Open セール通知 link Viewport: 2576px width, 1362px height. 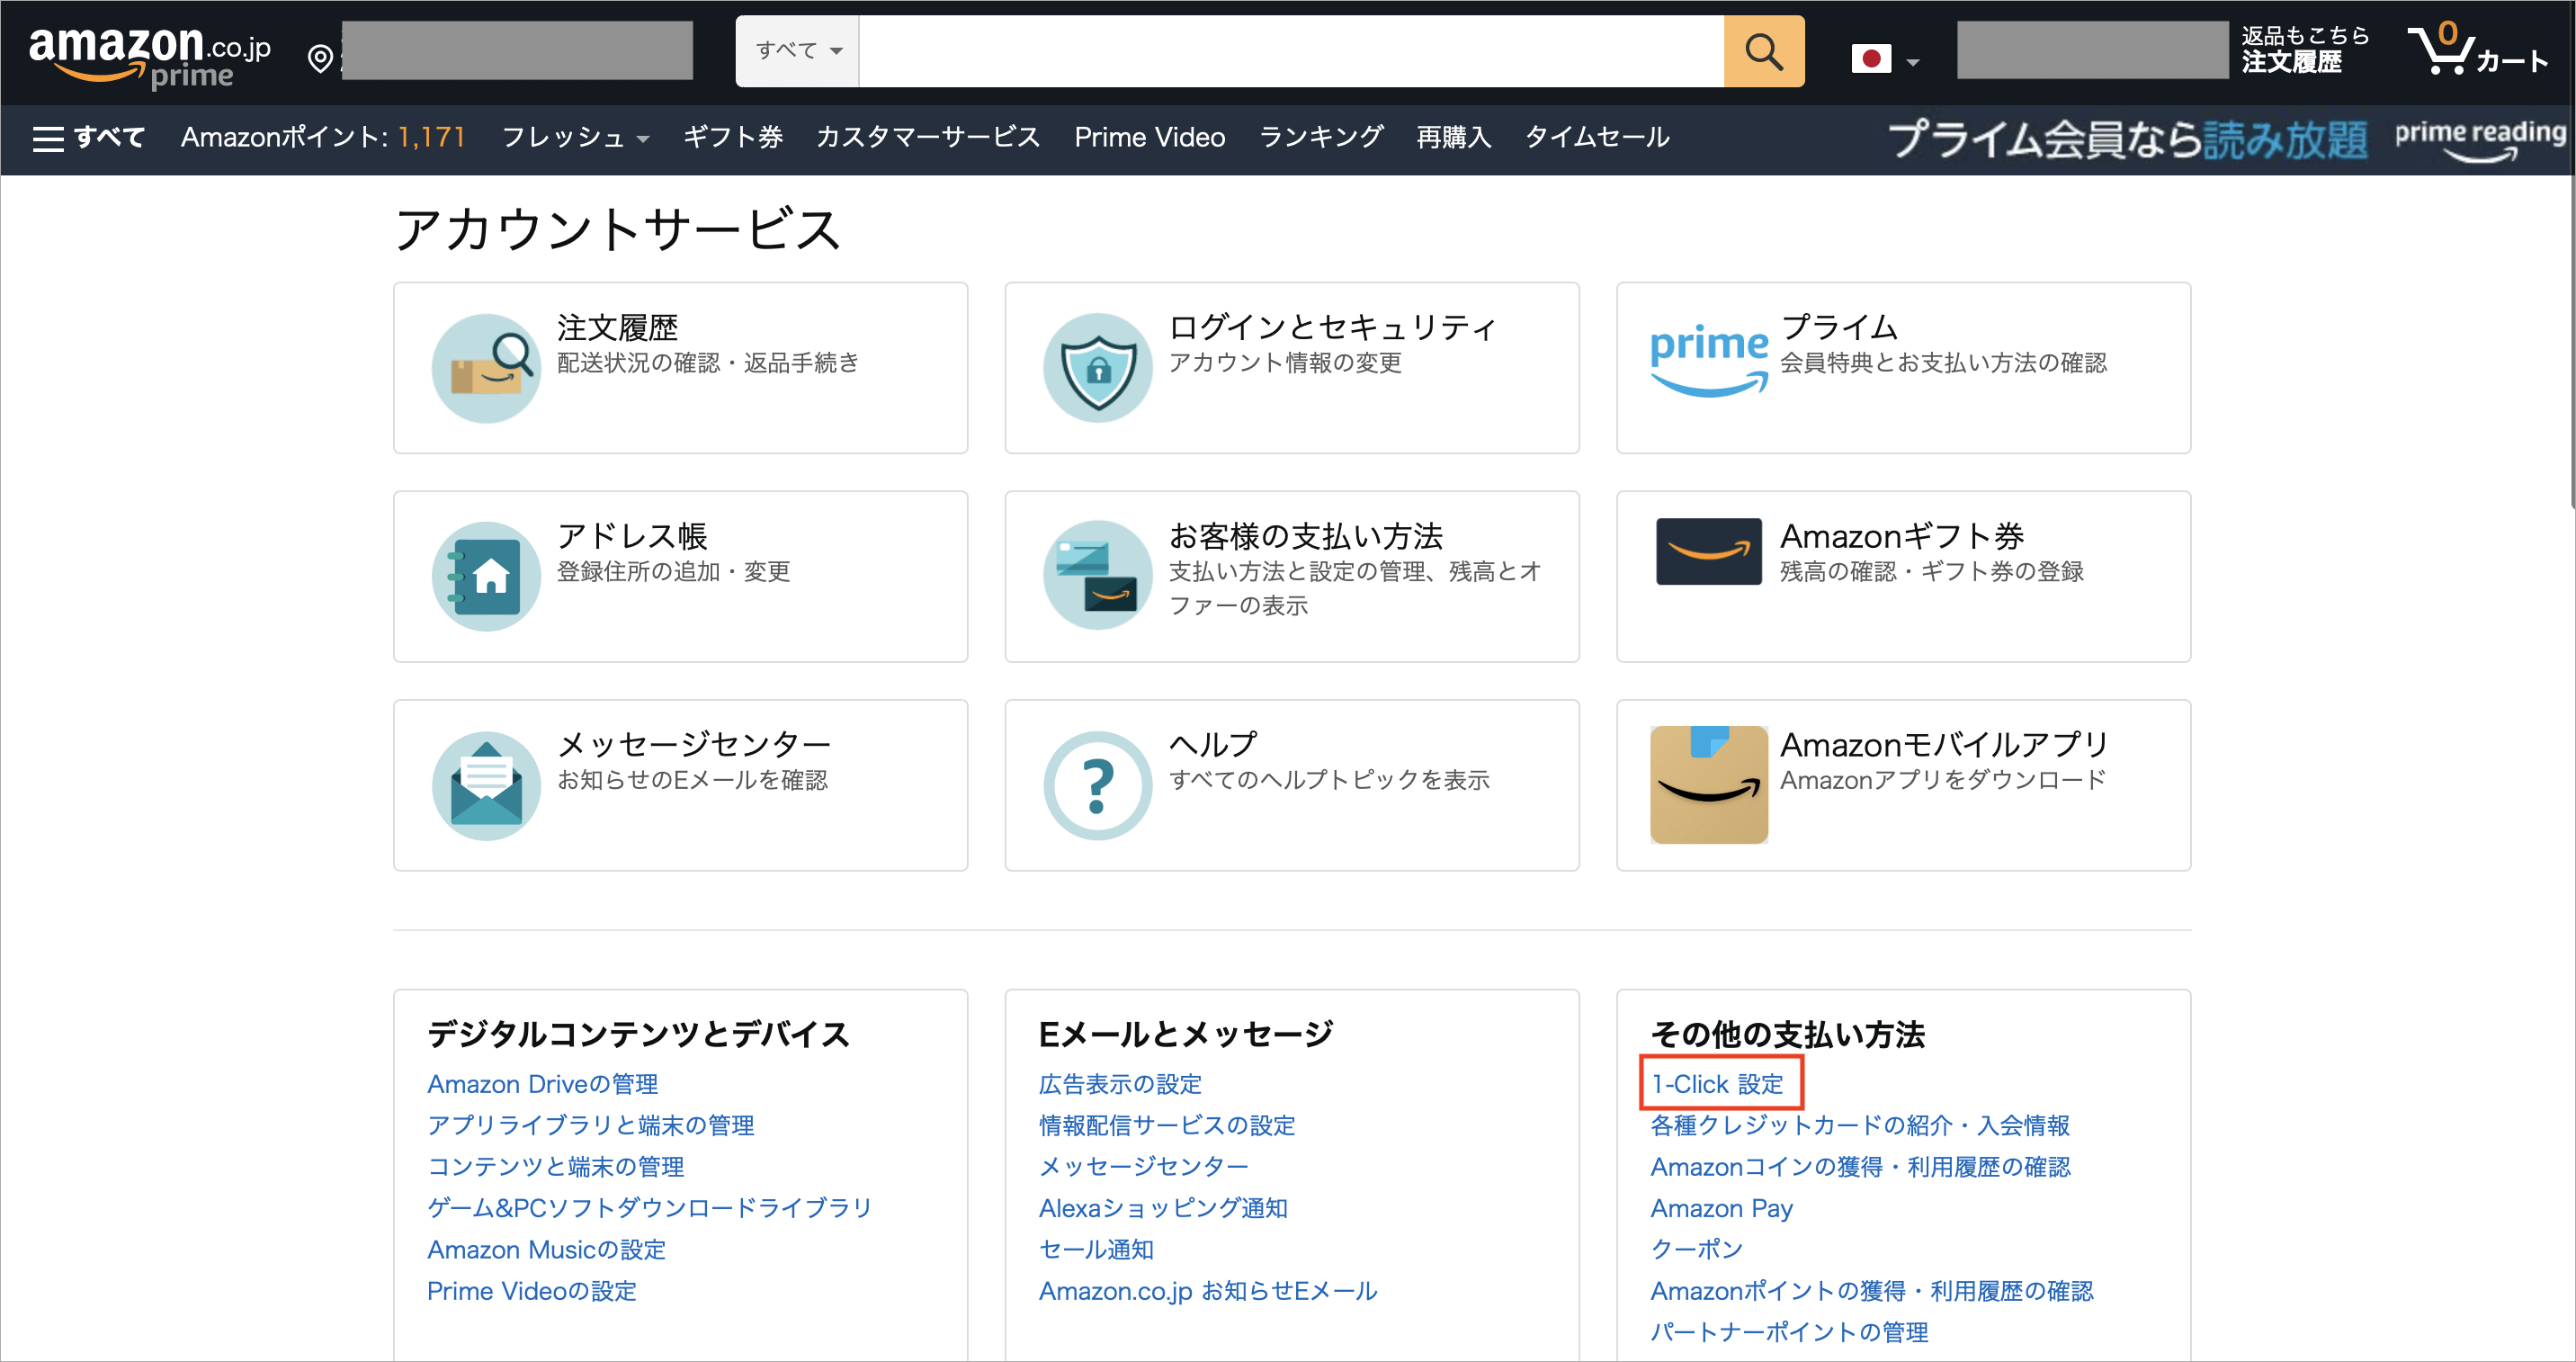click(x=1096, y=1250)
